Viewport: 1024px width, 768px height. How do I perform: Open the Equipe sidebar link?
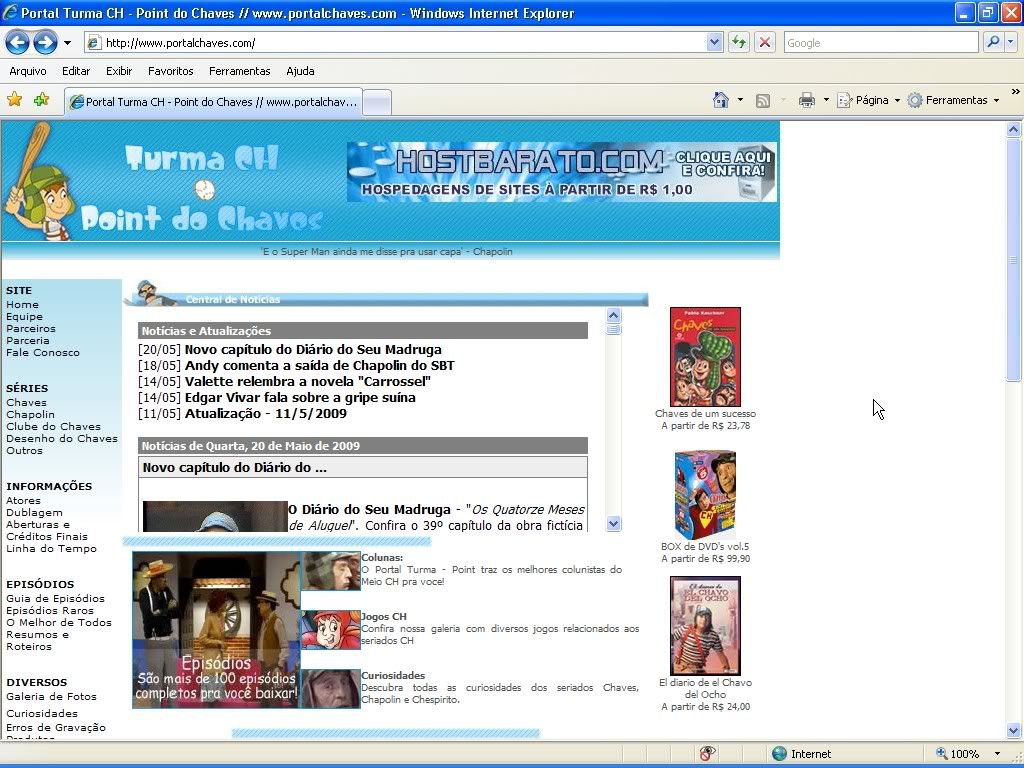tap(24, 317)
